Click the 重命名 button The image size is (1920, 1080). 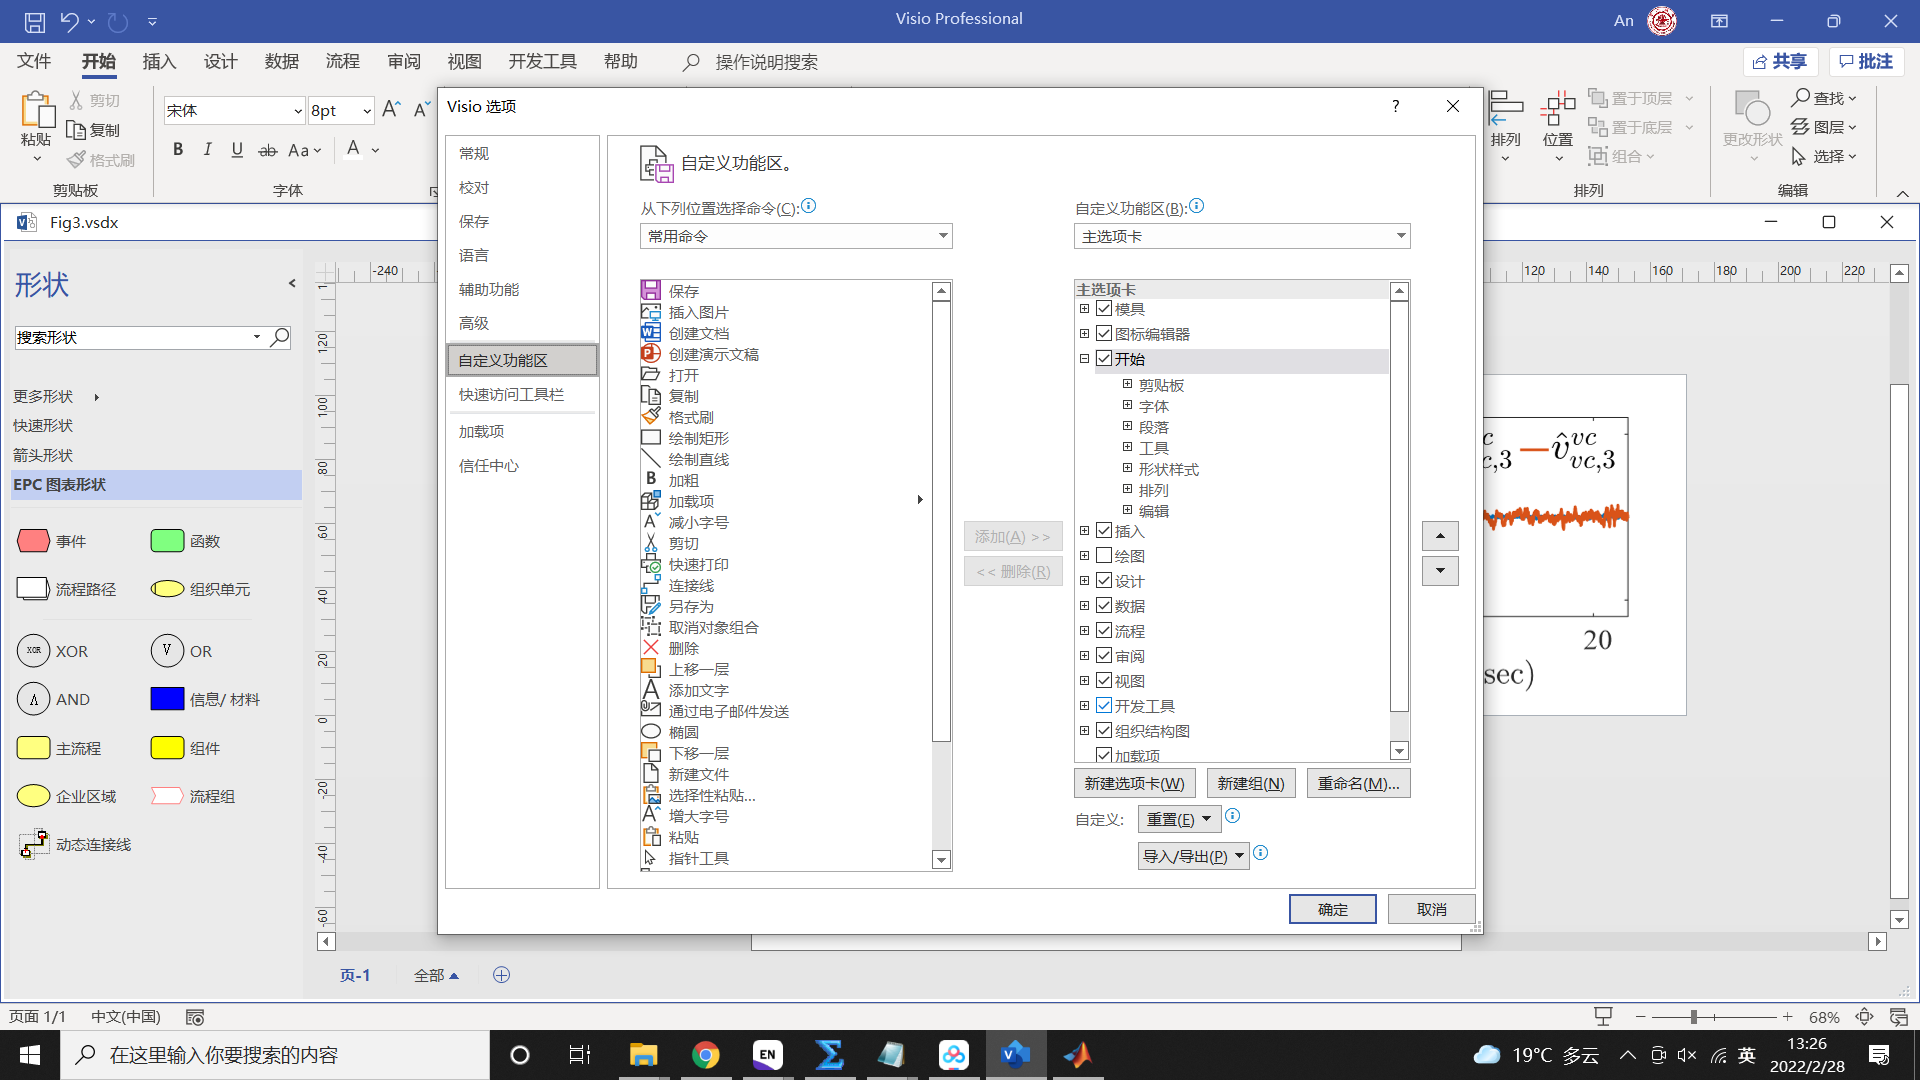pos(1359,783)
